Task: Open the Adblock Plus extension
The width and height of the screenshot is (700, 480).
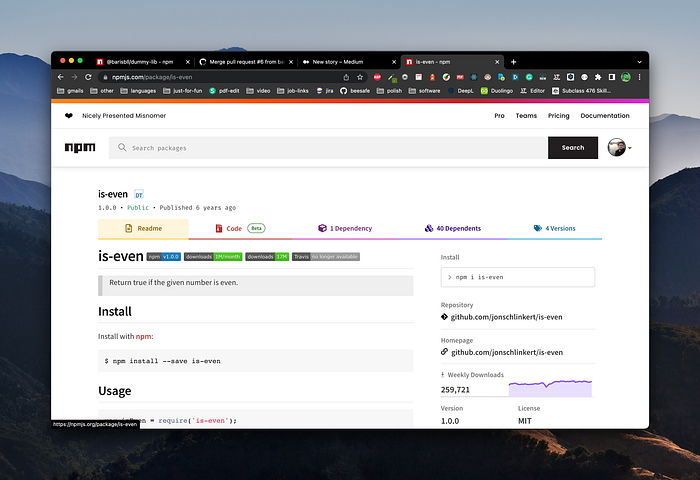Action: (x=377, y=77)
